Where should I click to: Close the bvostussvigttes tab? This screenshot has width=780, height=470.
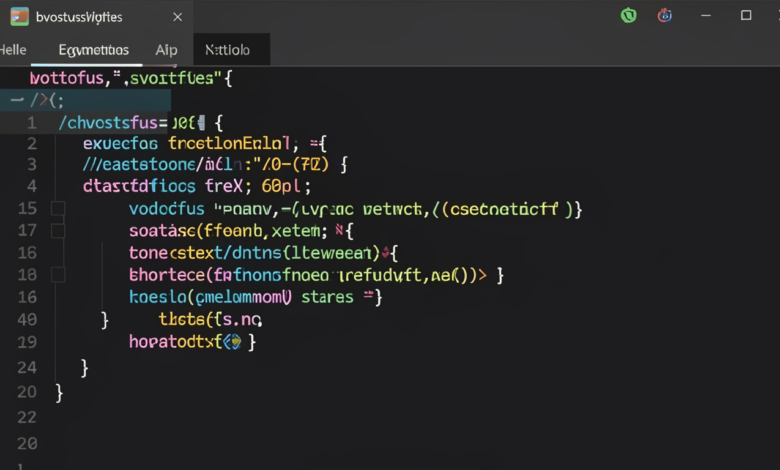click(x=178, y=17)
